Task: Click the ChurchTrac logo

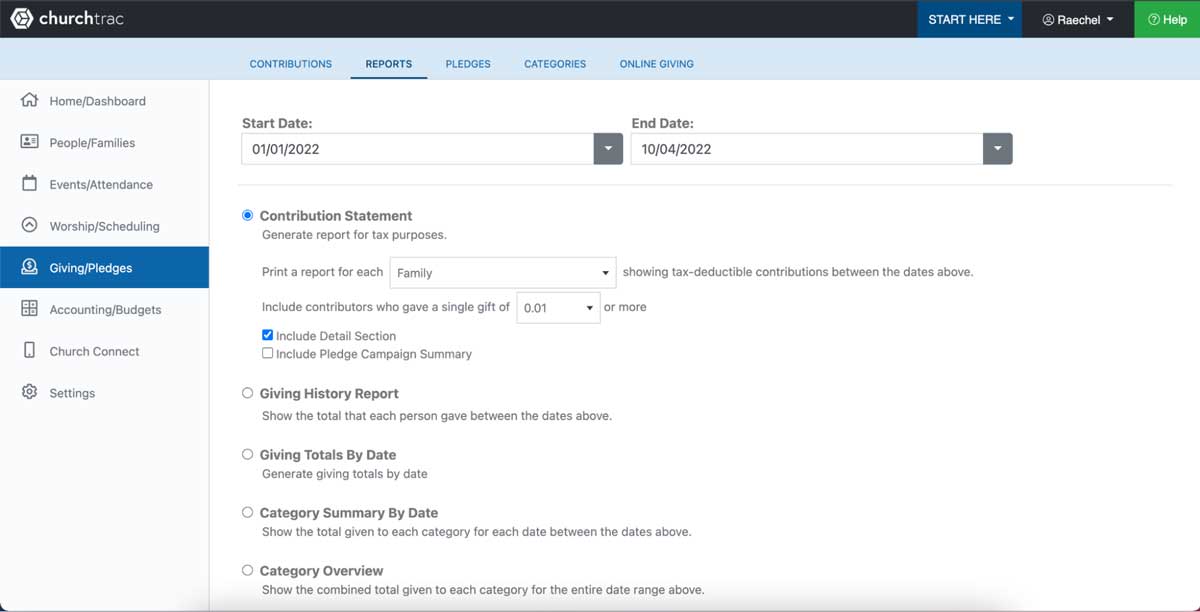Action: [x=65, y=18]
